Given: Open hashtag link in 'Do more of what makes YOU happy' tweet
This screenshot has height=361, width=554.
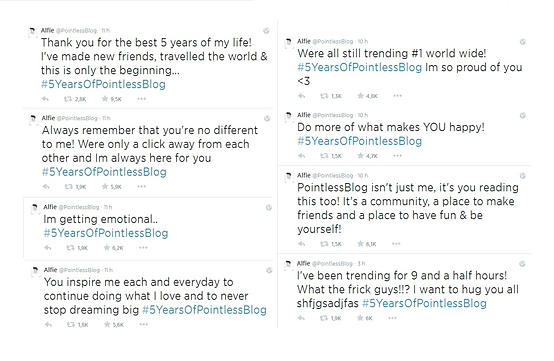Looking at the screenshot, I should tap(359, 141).
